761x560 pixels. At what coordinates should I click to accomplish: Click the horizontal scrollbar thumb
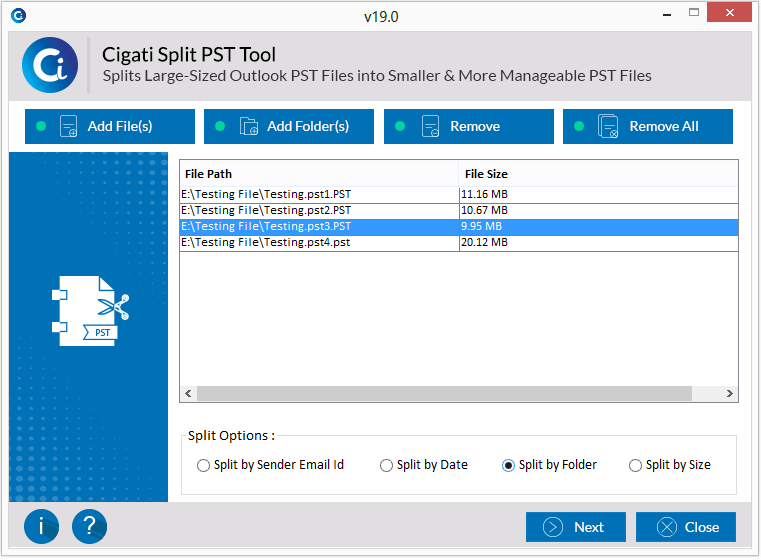[444, 394]
